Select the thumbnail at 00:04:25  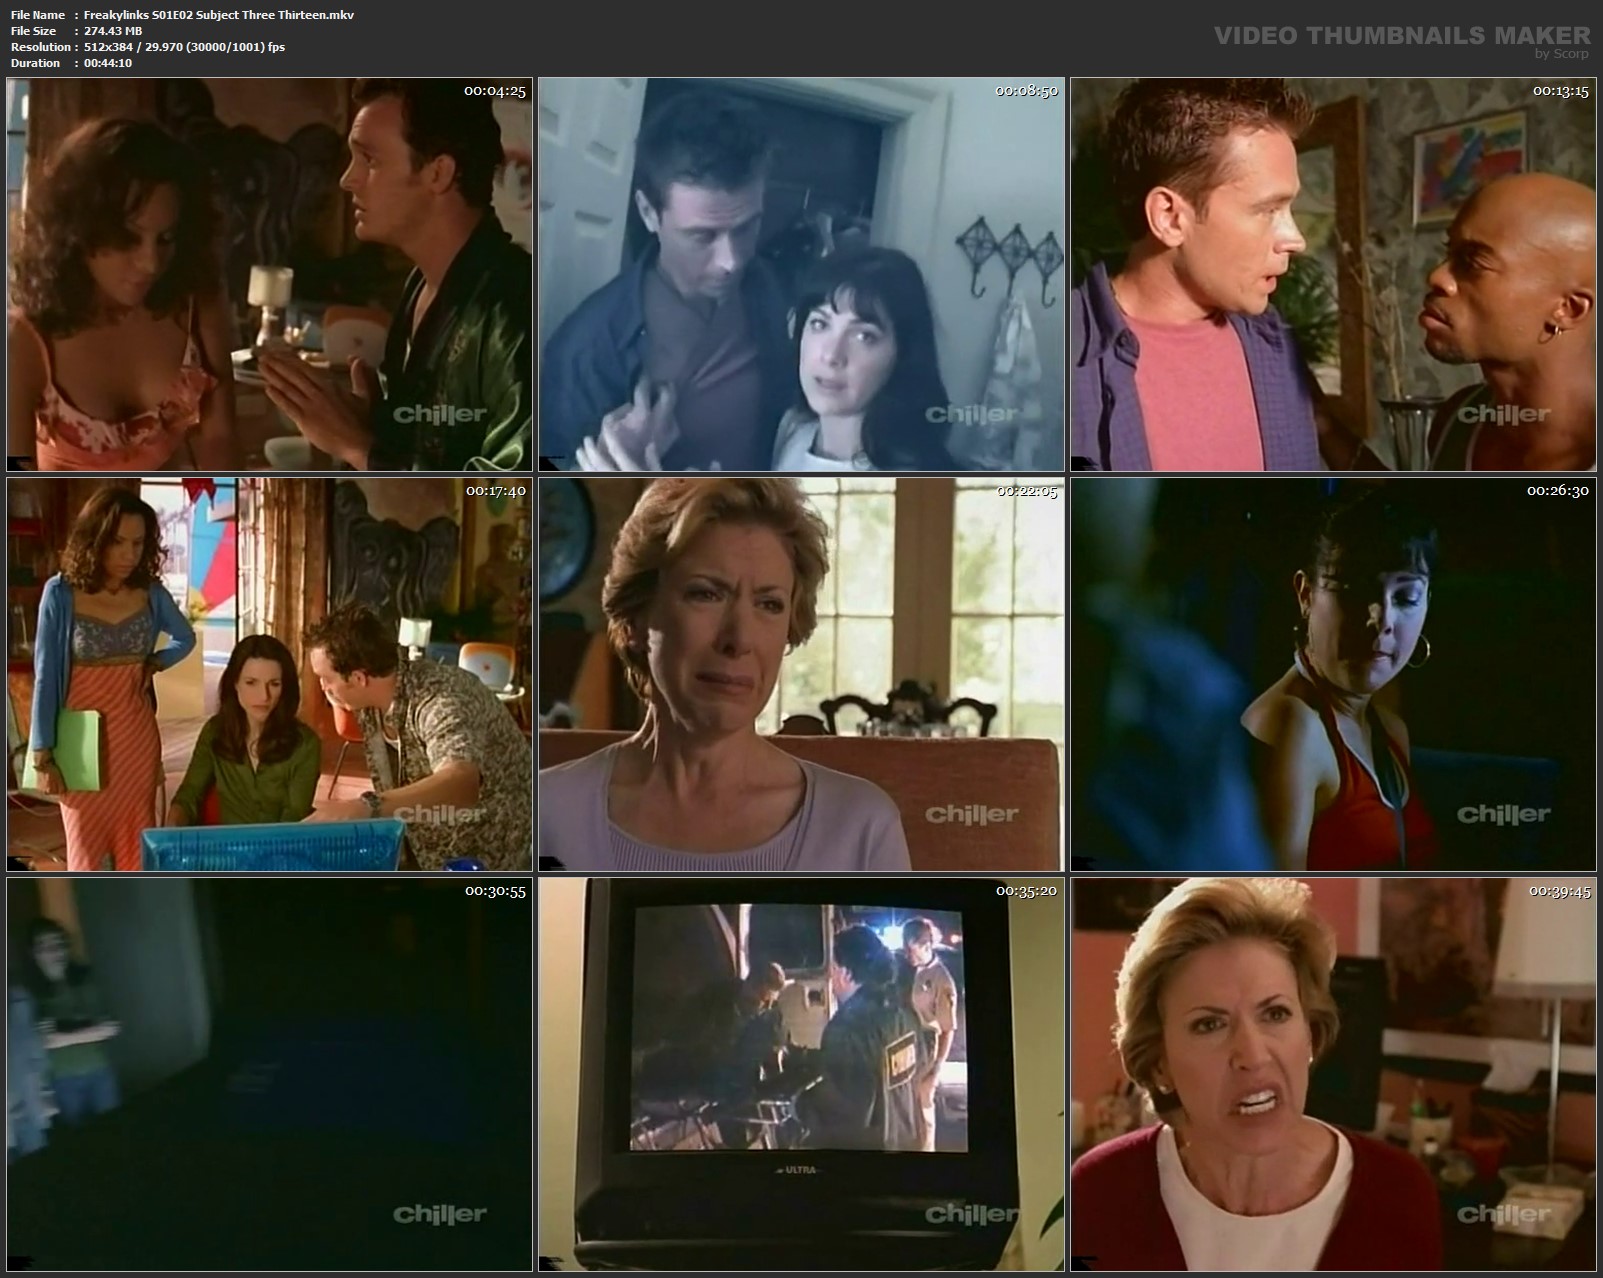269,274
